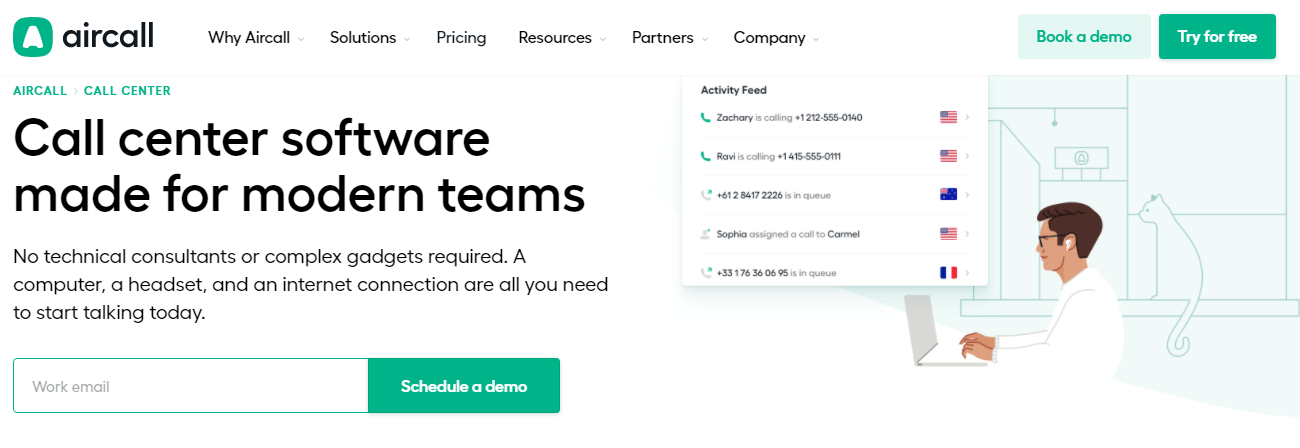
Task: Click the assigned-call icon beside Sophia
Action: tap(706, 234)
